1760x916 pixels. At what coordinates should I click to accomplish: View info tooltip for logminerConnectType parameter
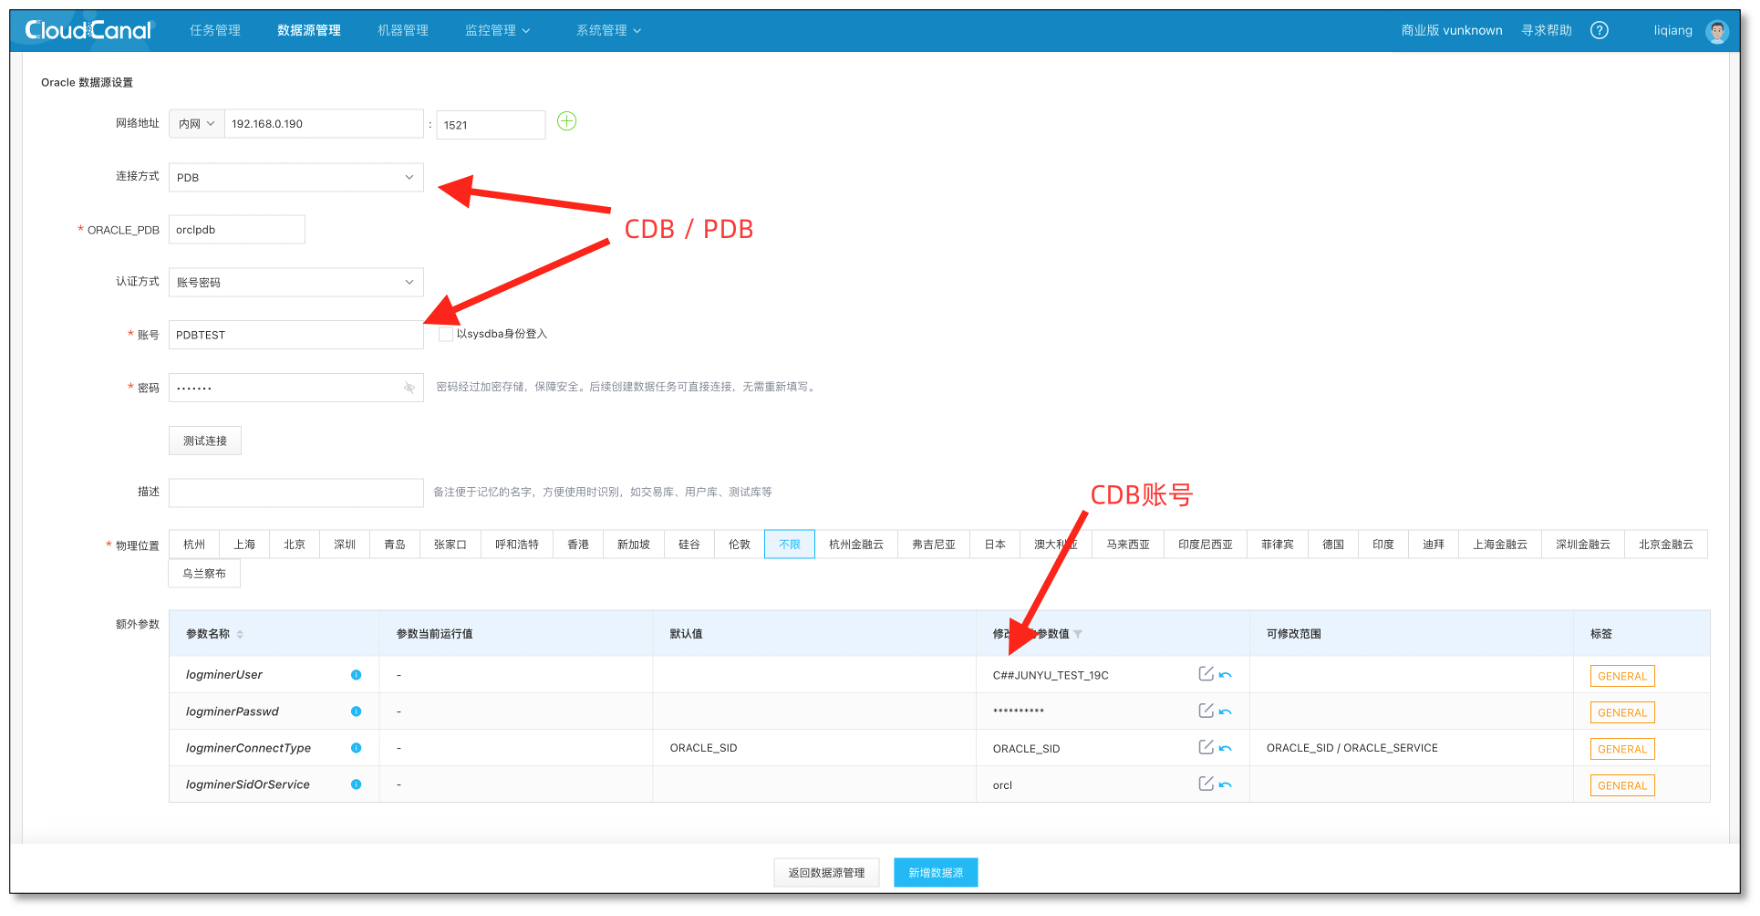pos(356,748)
